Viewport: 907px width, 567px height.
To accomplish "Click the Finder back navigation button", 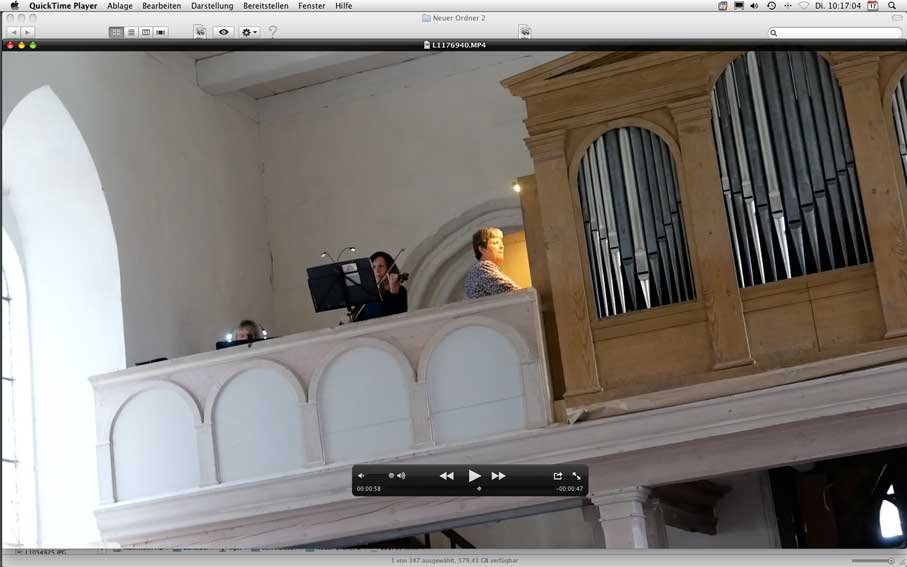I will click(13, 32).
